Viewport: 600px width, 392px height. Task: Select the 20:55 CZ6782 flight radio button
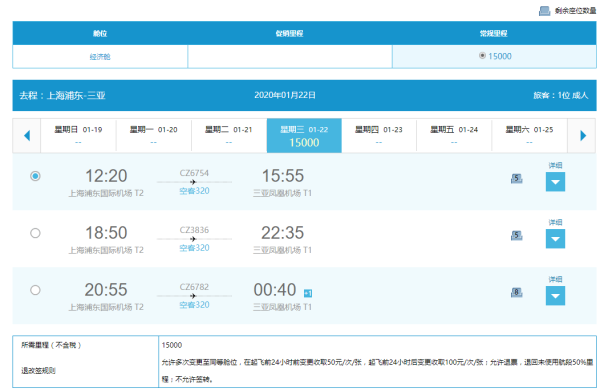coord(35,290)
